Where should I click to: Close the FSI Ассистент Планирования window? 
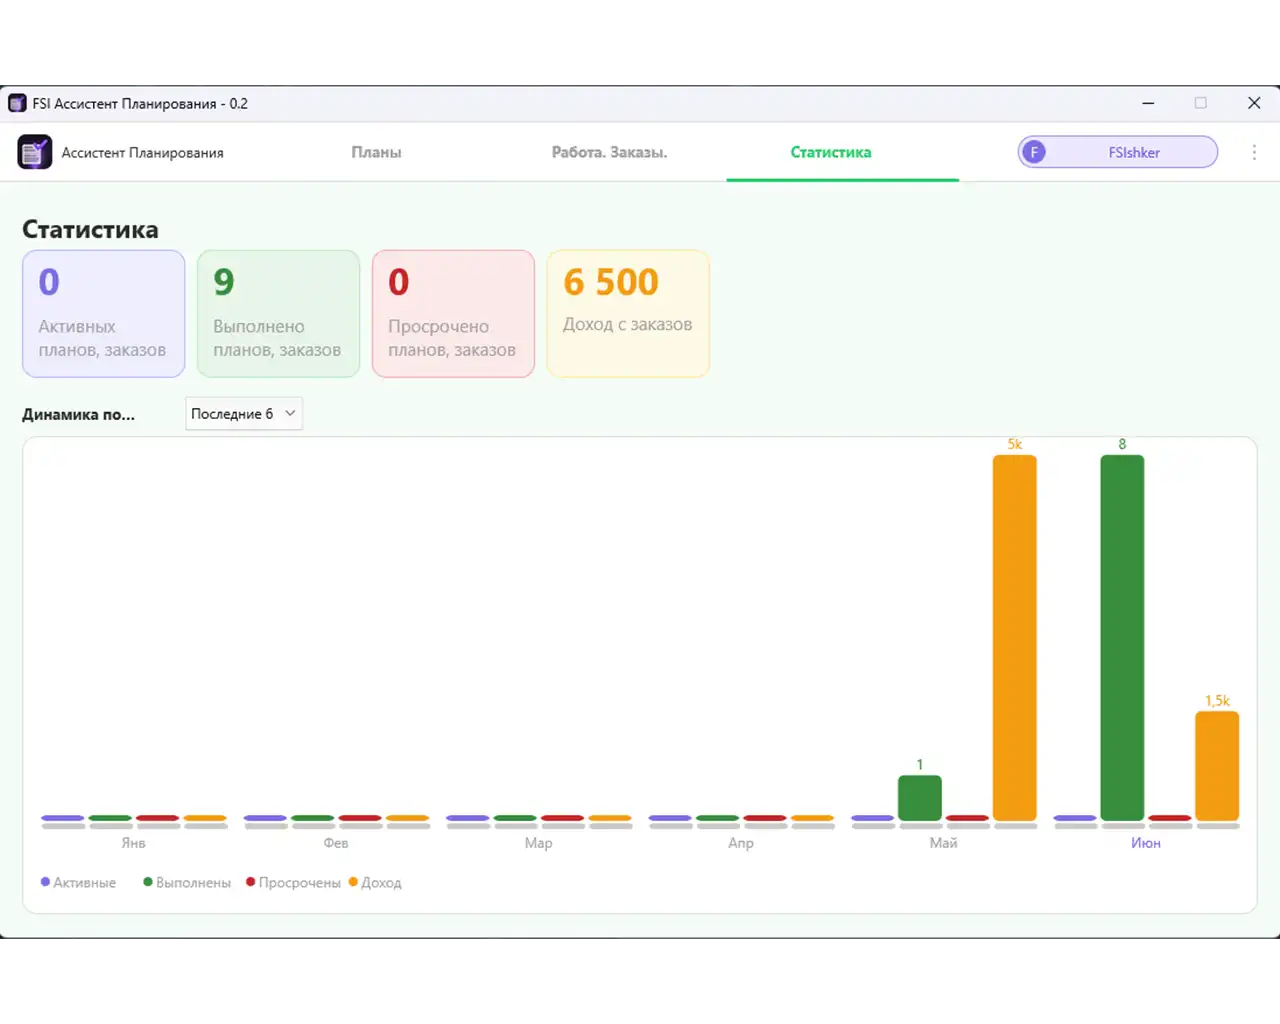1254,103
